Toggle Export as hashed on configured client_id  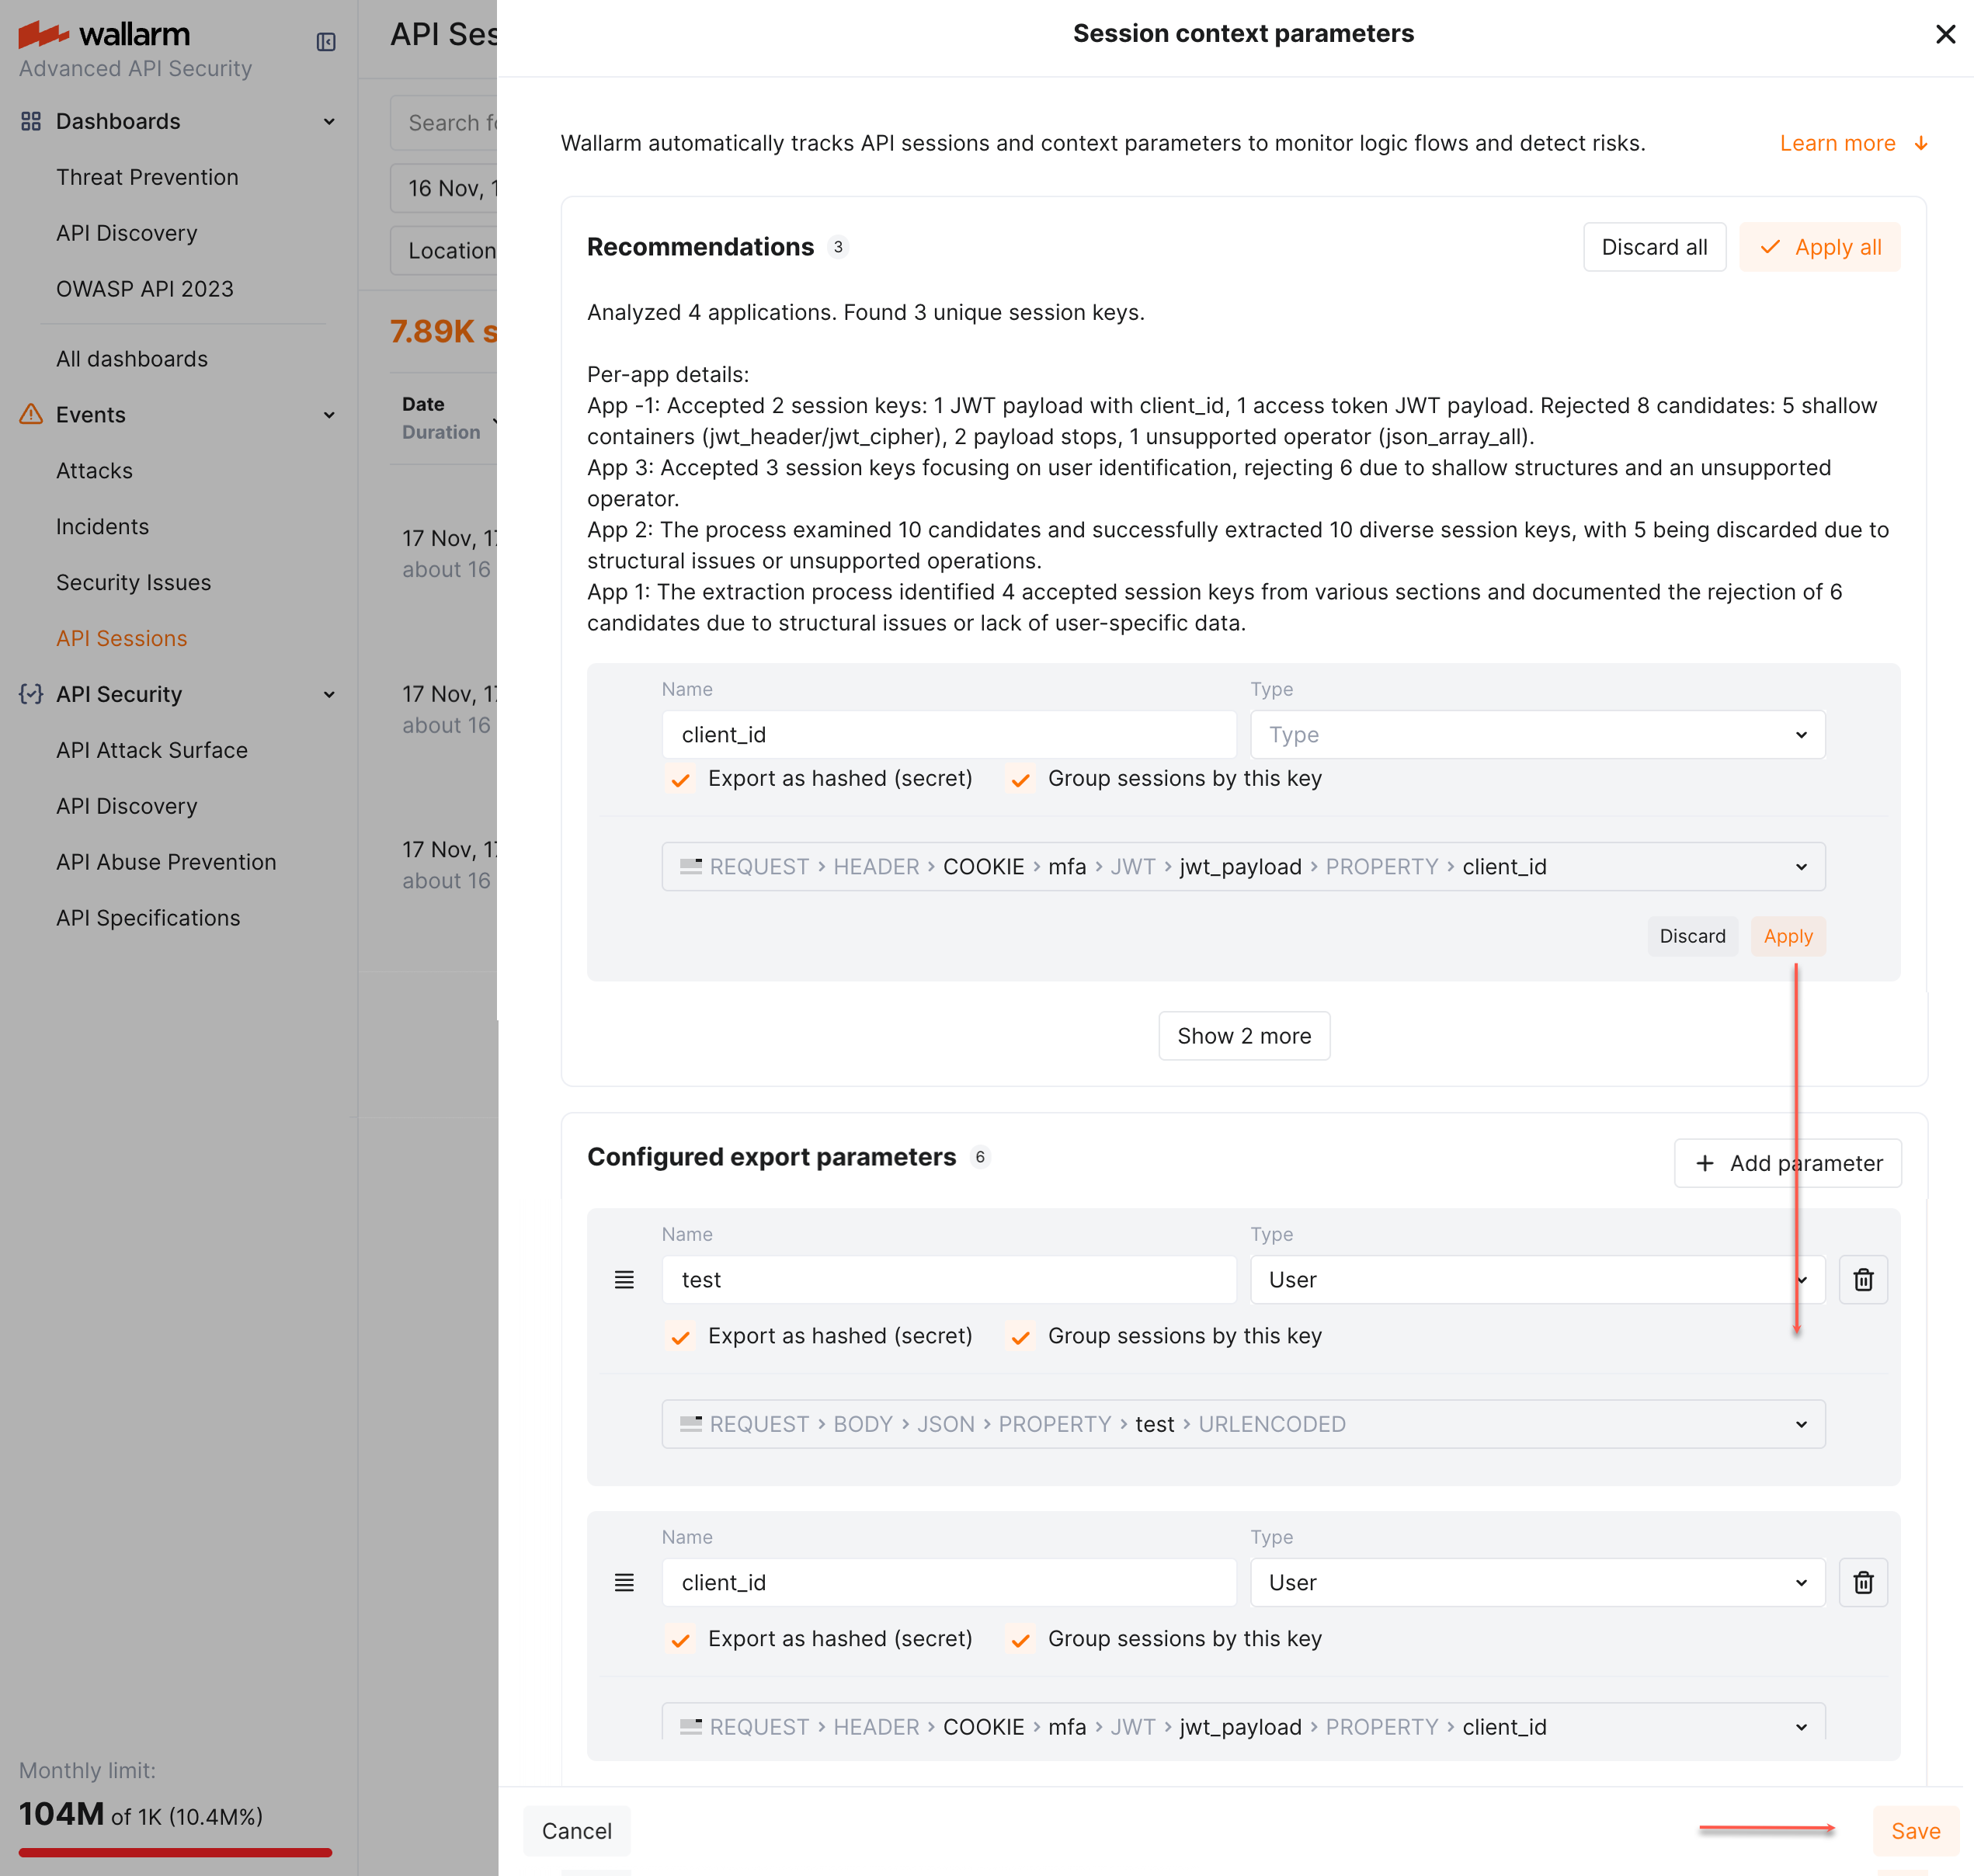pyautogui.click(x=681, y=1640)
